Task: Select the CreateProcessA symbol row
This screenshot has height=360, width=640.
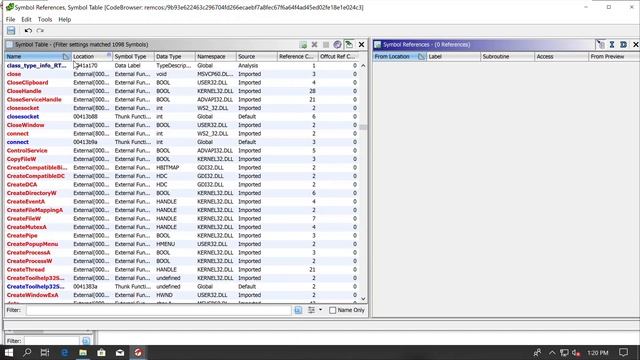Action: tap(182, 253)
